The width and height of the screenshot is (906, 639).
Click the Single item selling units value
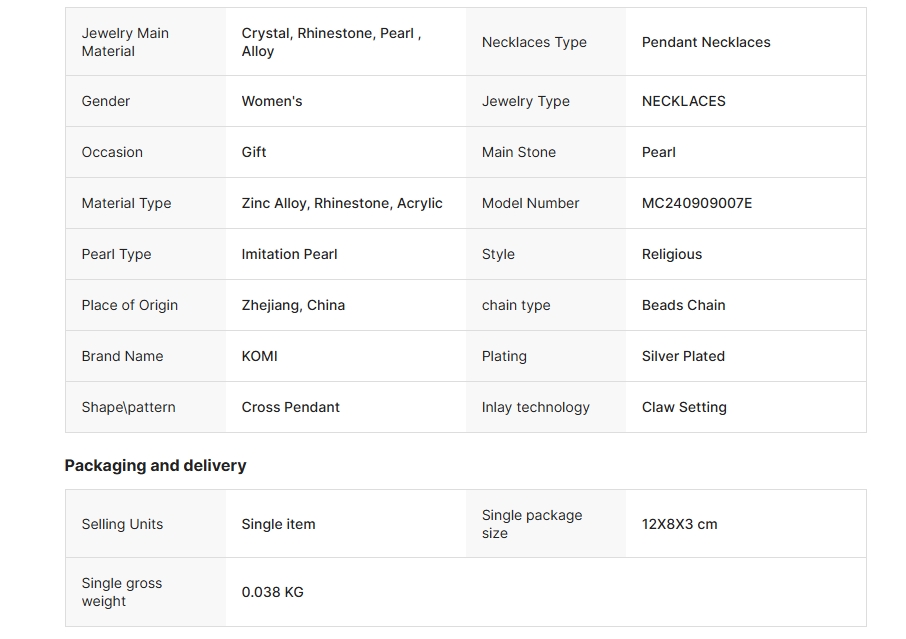(x=279, y=524)
